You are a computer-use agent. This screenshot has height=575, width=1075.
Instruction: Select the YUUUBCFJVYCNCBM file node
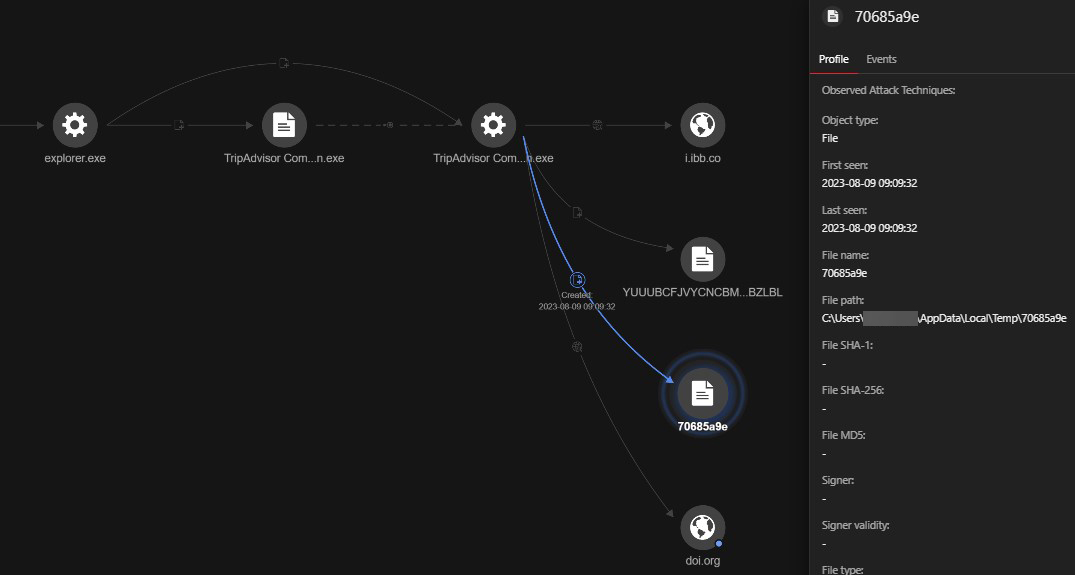coord(702,260)
